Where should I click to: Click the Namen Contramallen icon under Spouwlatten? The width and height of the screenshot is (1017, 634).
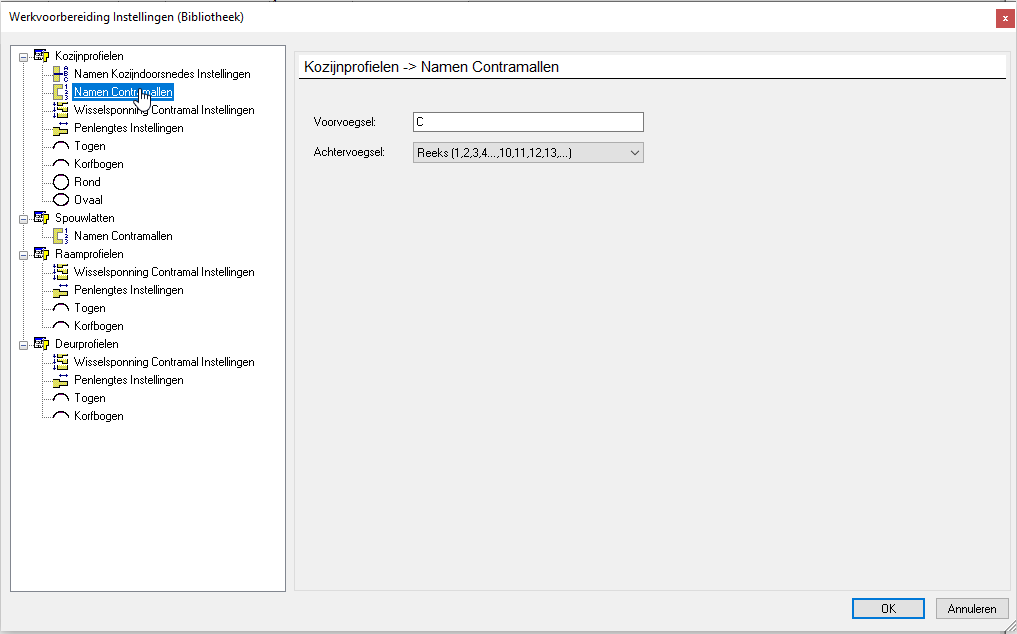click(60, 235)
